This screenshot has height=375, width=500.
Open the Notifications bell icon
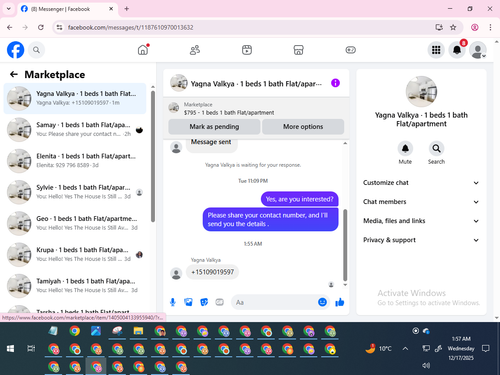457,50
